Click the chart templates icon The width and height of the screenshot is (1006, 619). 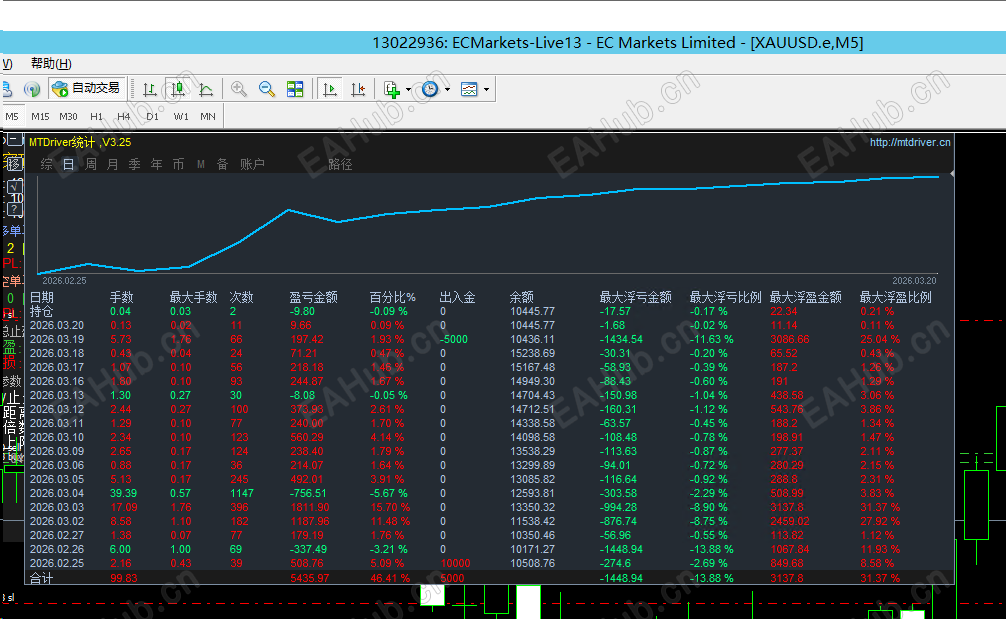(469, 89)
